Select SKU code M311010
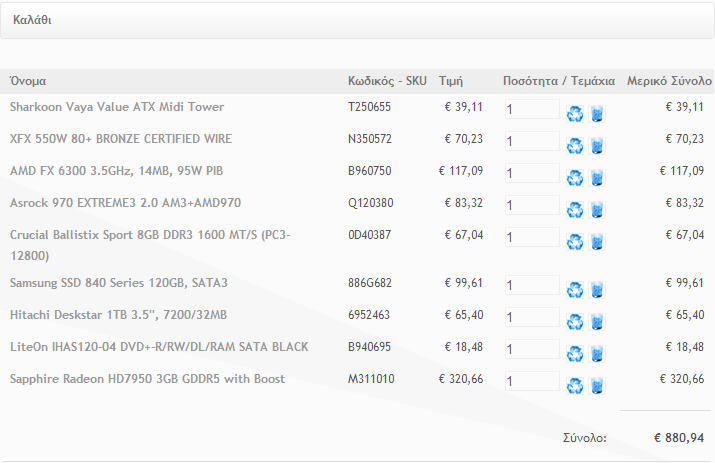 (x=371, y=379)
